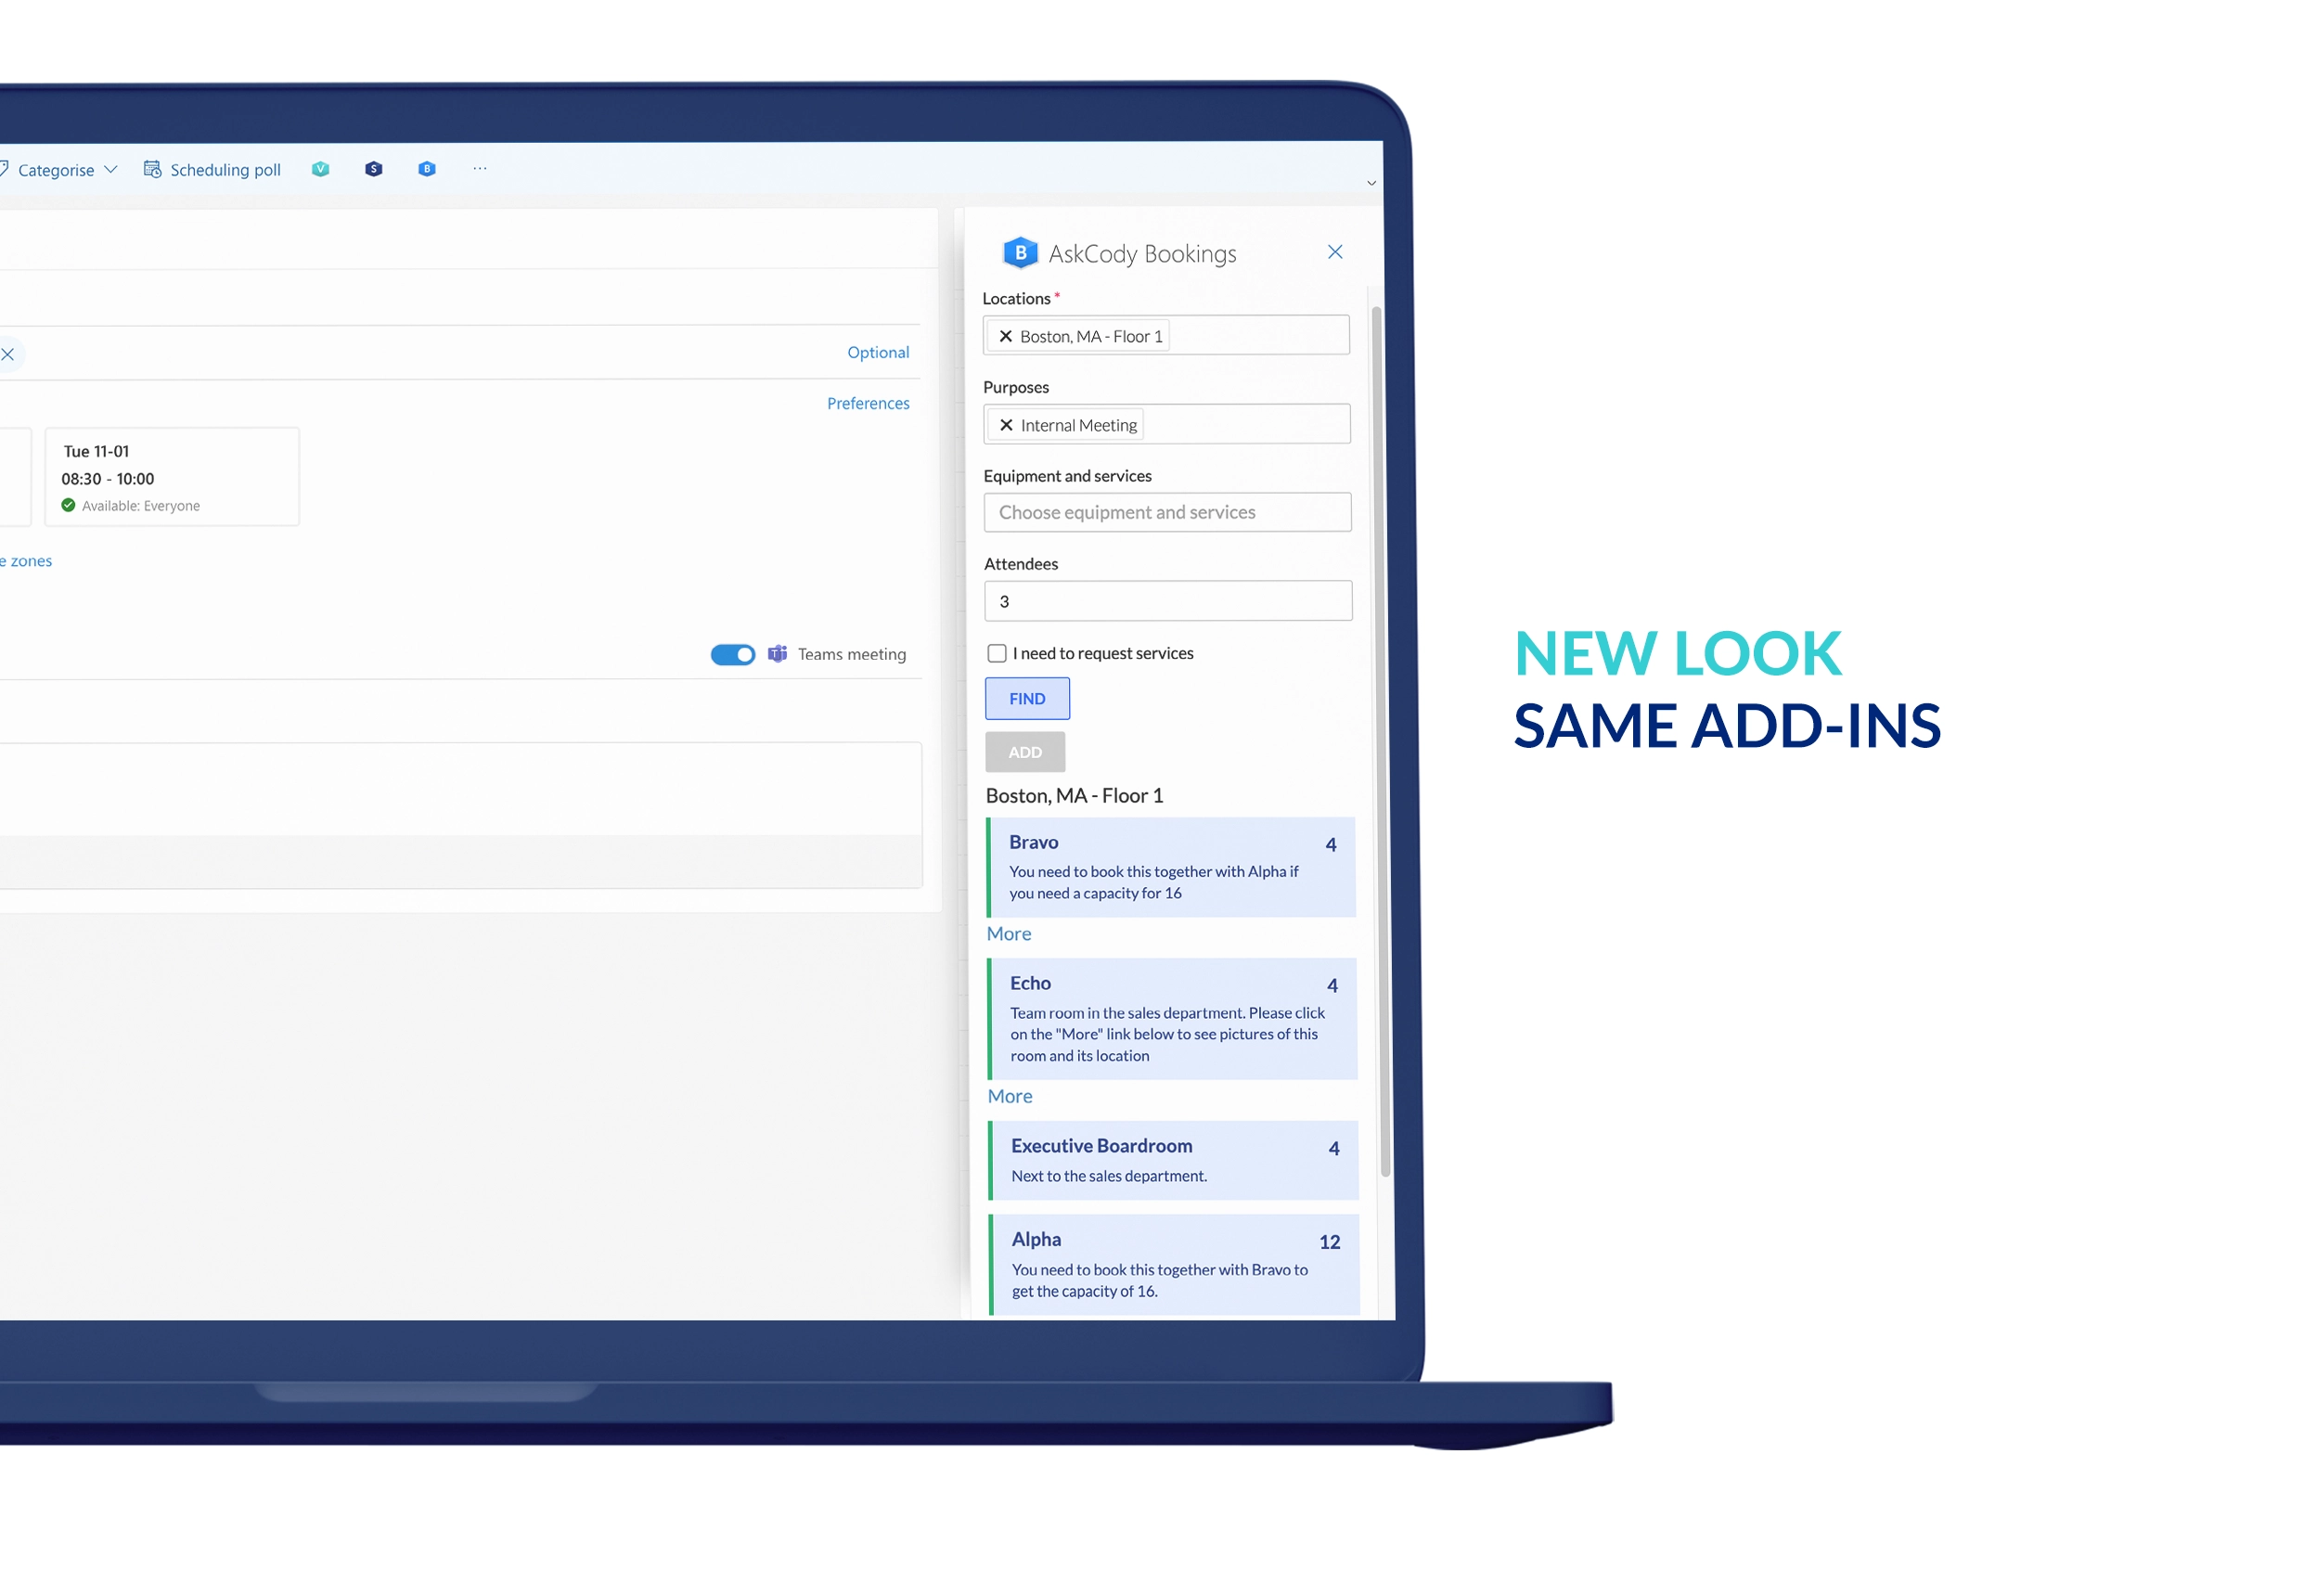Open the teal V add-in icon

320,169
